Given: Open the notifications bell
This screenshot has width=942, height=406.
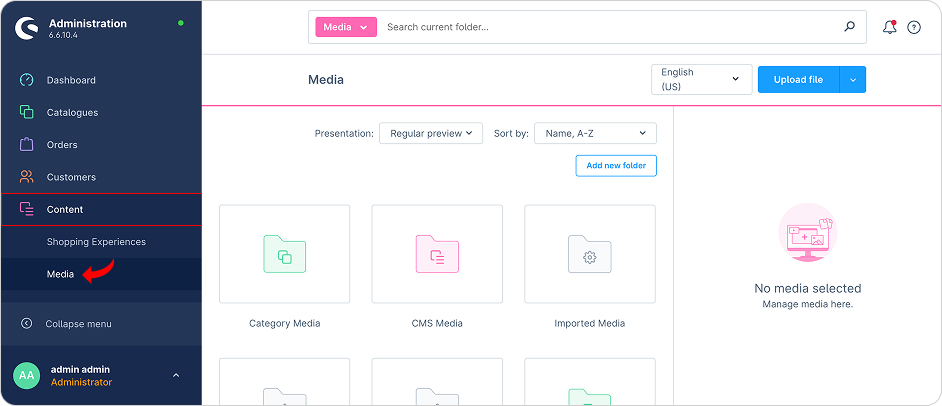Looking at the screenshot, I should [x=889, y=27].
